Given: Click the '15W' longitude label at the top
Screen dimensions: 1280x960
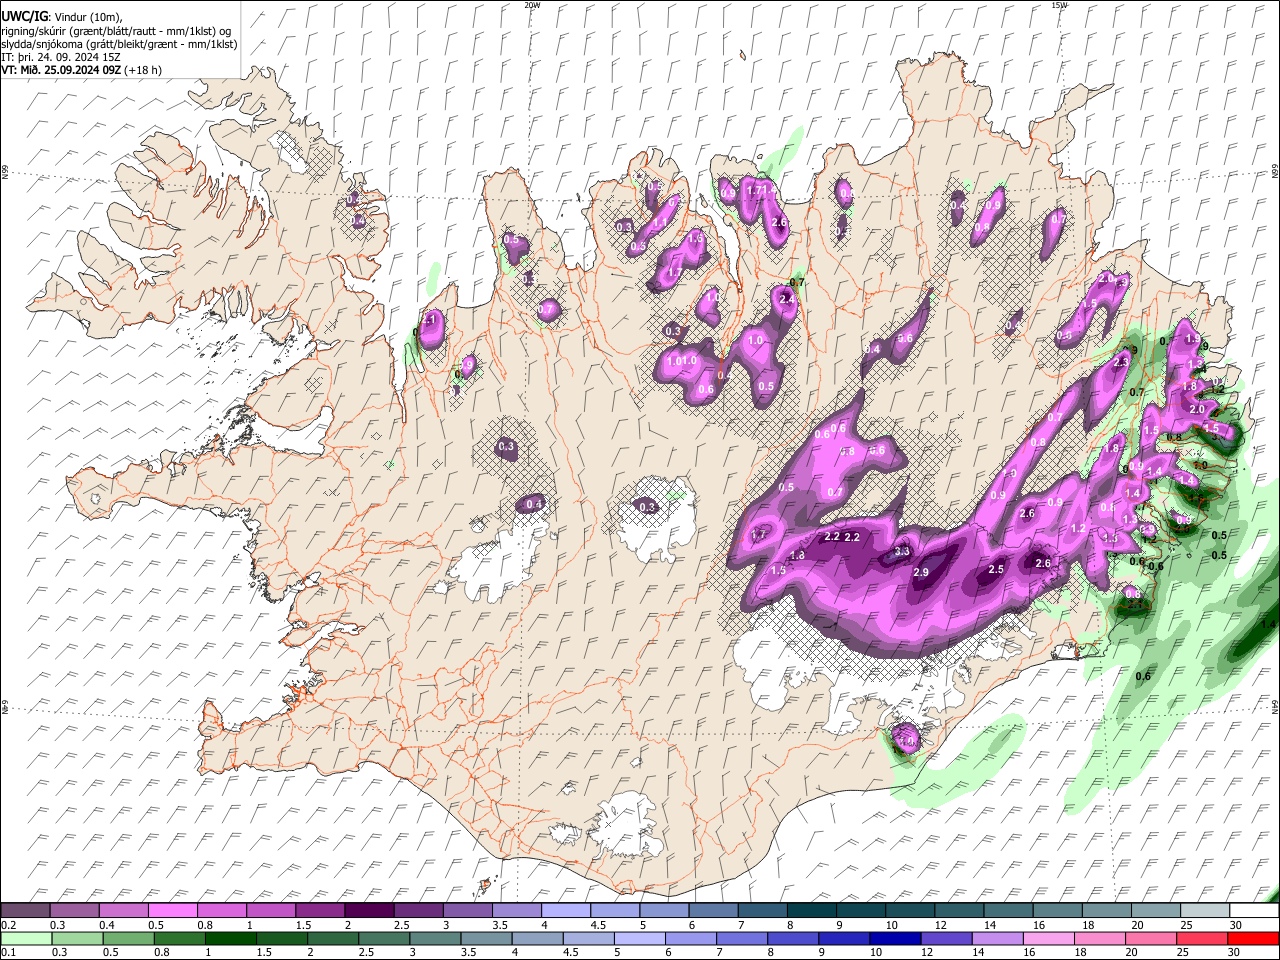Looking at the screenshot, I should [1059, 5].
